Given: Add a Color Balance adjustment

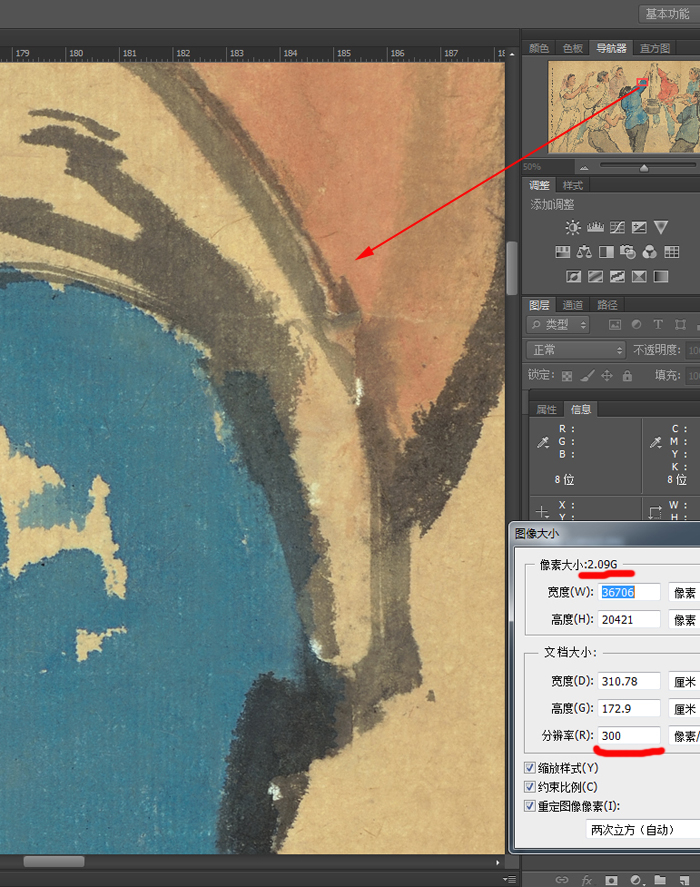Looking at the screenshot, I should 584,252.
